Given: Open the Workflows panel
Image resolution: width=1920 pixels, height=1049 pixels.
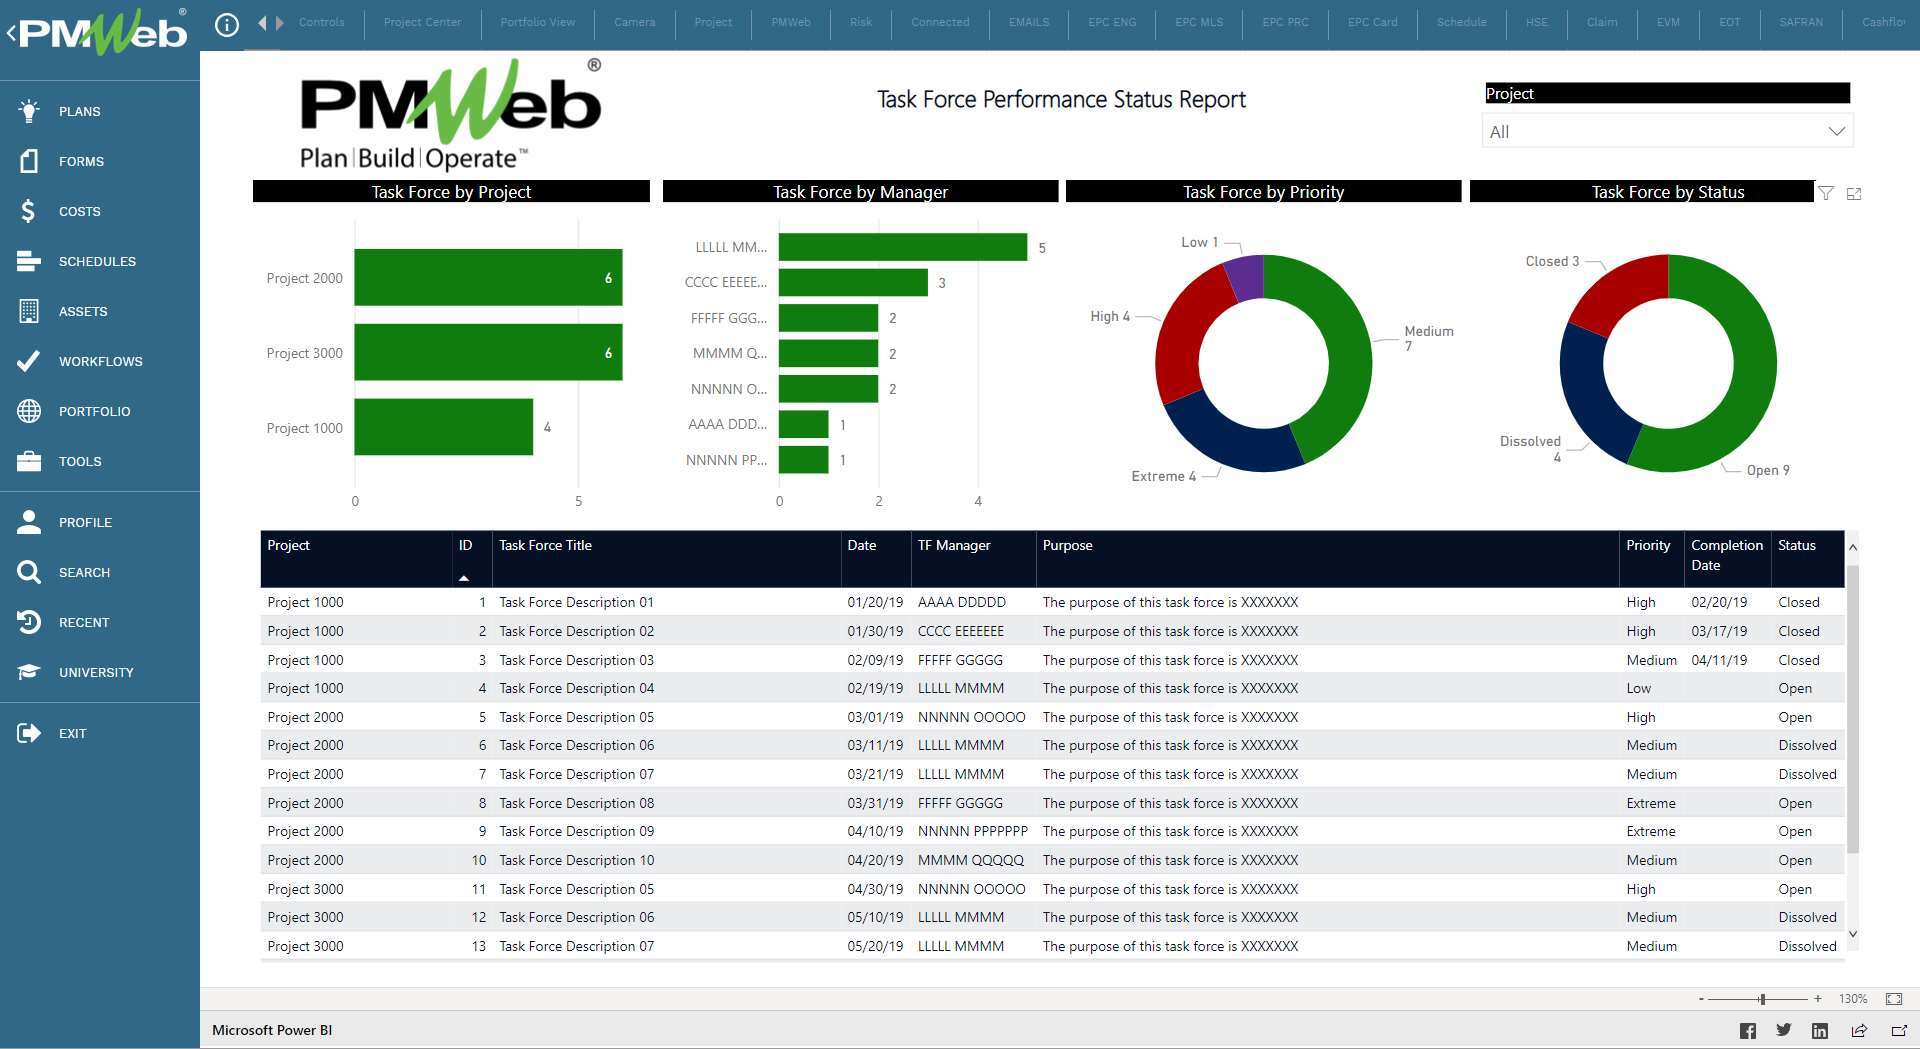Looking at the screenshot, I should tap(30, 361).
